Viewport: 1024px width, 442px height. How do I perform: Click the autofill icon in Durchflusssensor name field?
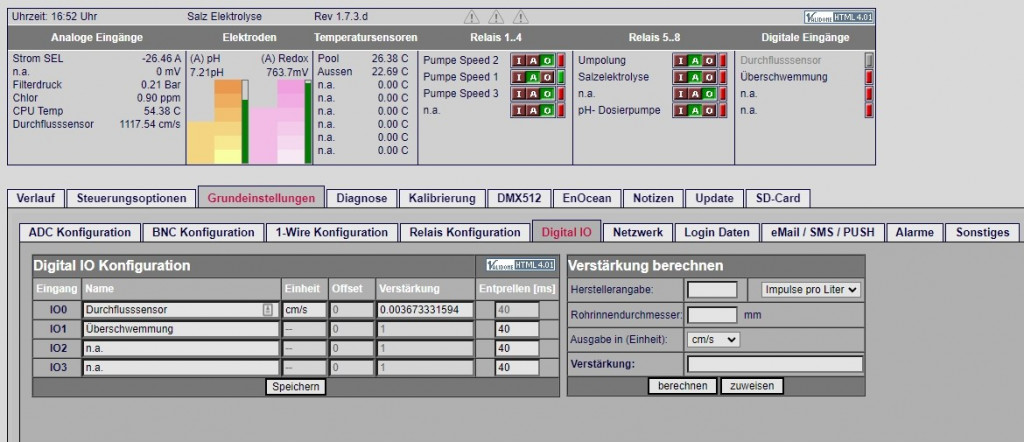tap(268, 310)
